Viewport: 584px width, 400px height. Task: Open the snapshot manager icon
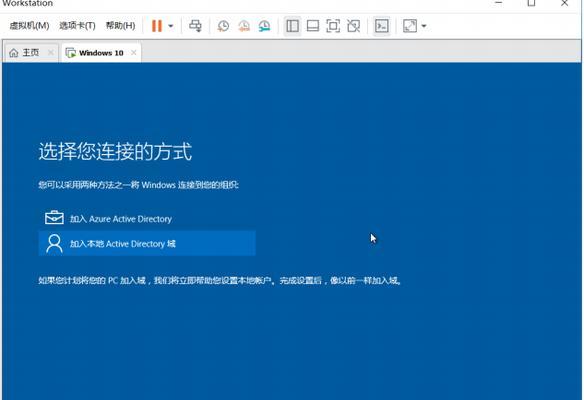(264, 26)
